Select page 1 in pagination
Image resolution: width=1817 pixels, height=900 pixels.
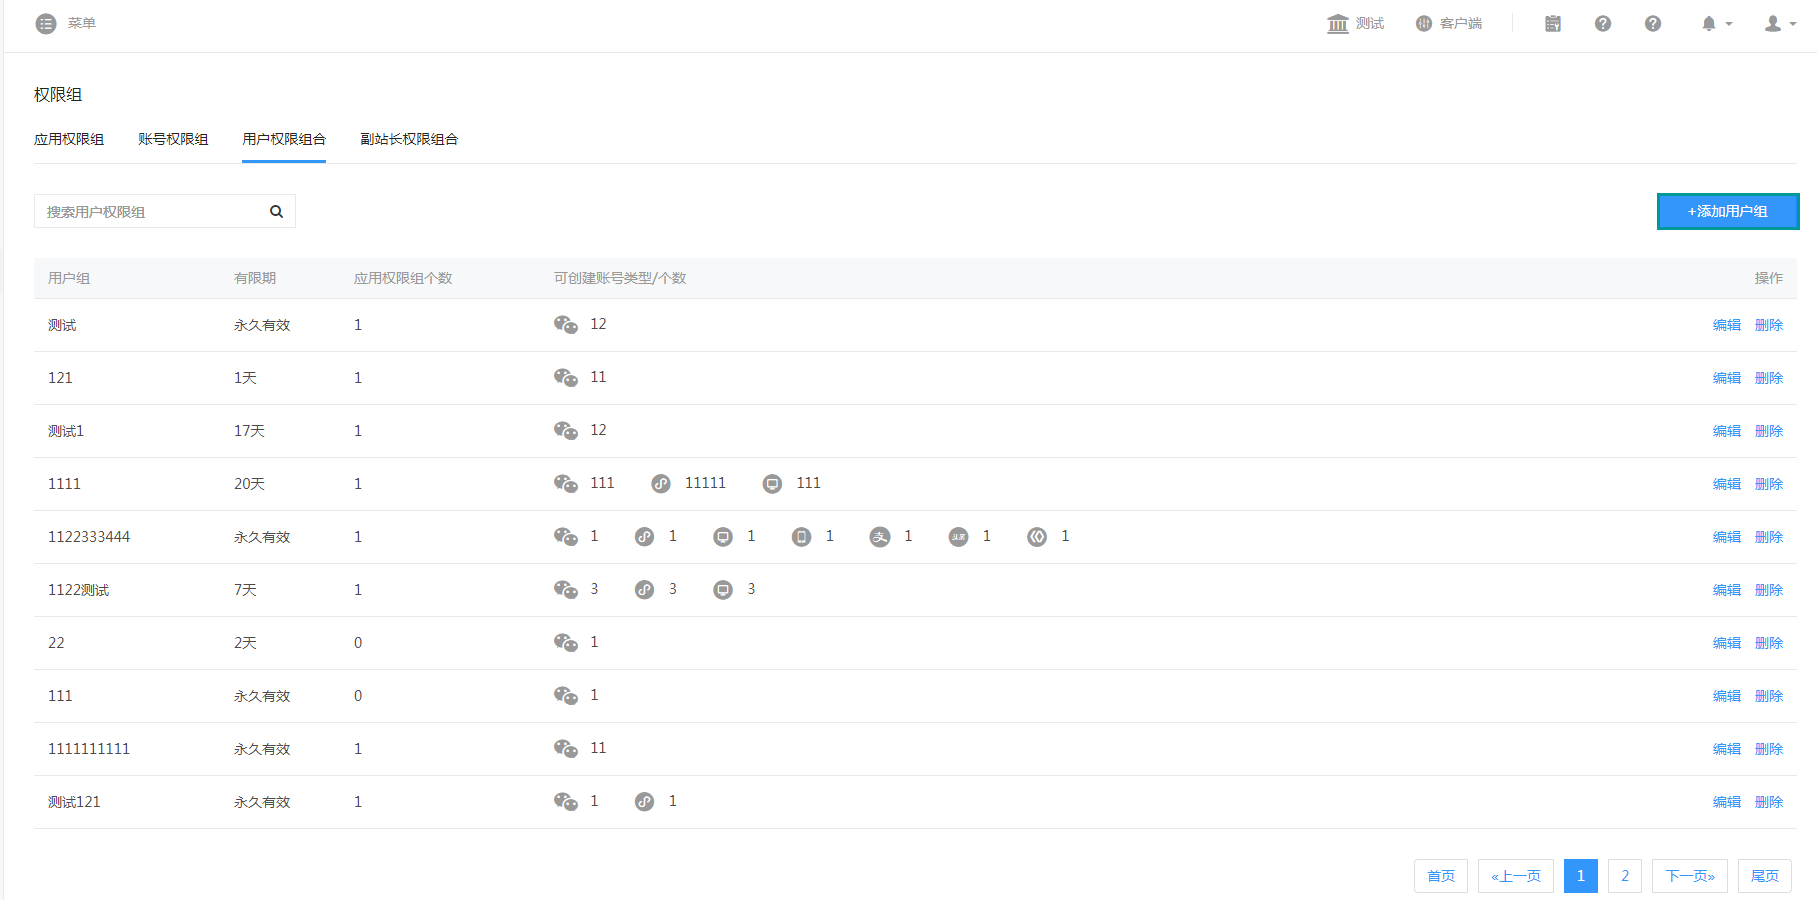pos(1581,876)
